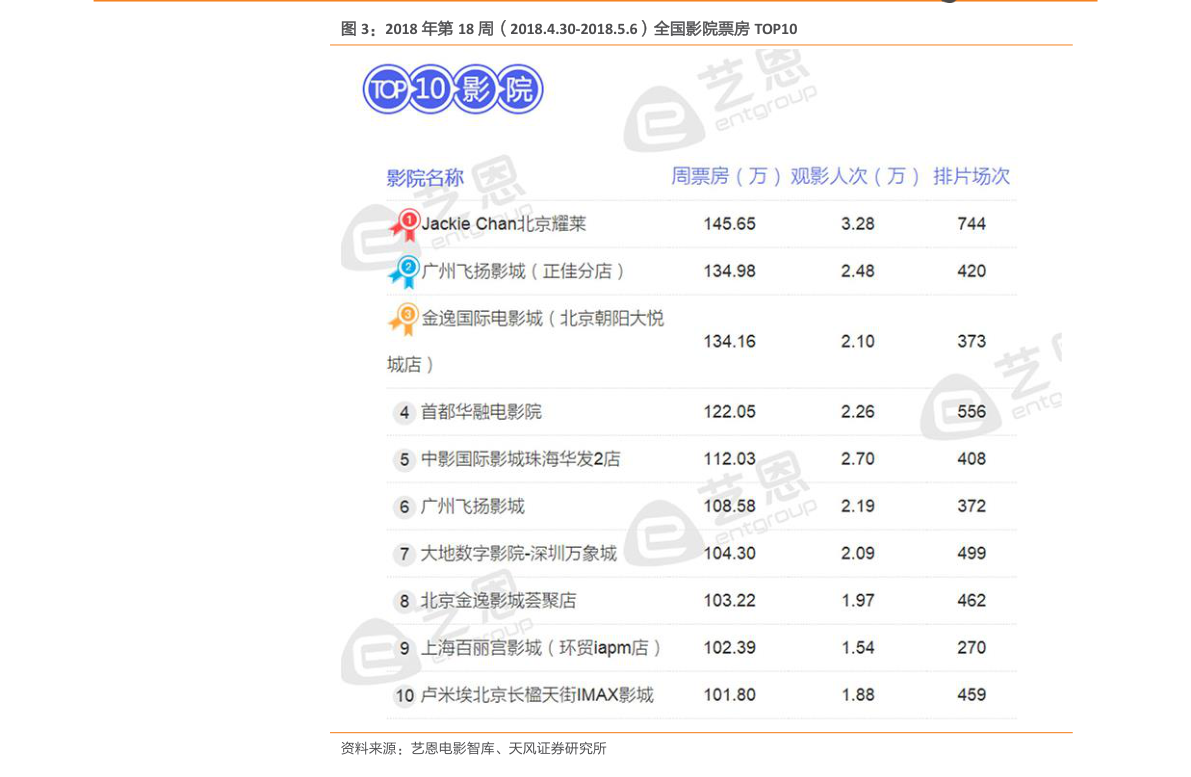The image size is (1191, 777).
Task: Click box office value 112.03
Action: coord(729,459)
